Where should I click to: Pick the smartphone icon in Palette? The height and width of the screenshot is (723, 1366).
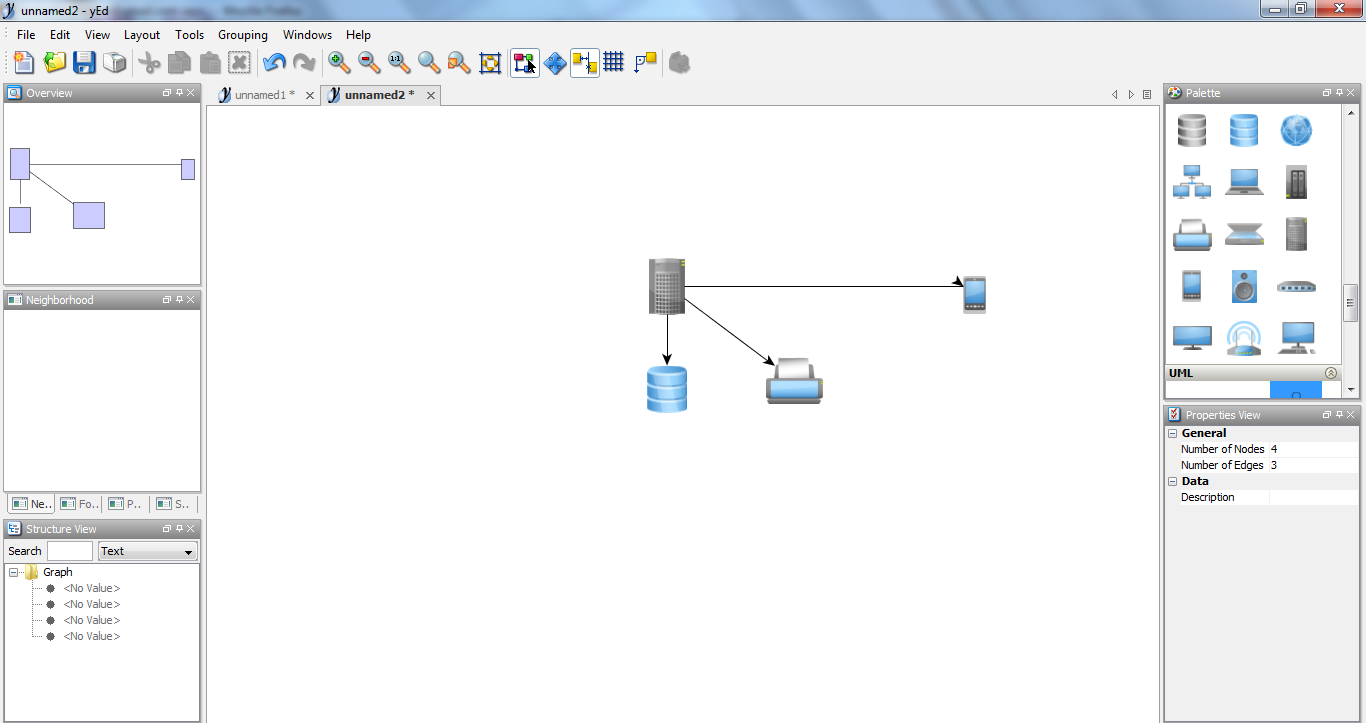coord(1192,286)
